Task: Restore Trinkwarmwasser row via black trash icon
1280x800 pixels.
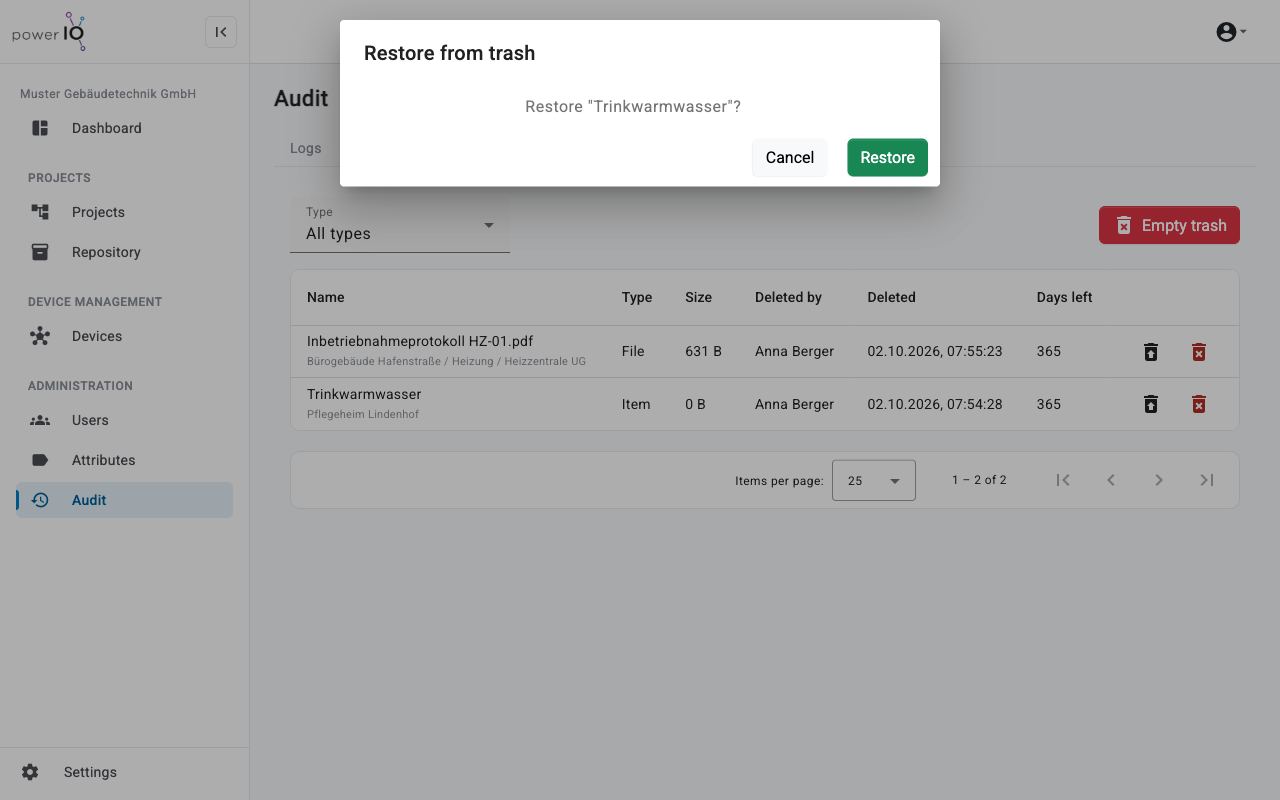Action: tap(1151, 404)
